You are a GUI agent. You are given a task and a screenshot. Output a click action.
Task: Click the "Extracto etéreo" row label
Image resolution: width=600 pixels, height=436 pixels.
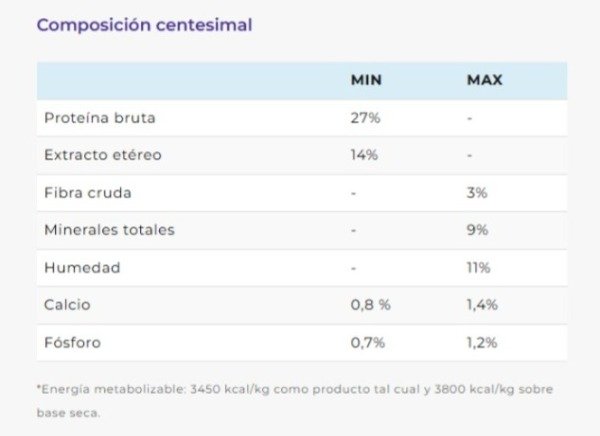(x=102, y=155)
